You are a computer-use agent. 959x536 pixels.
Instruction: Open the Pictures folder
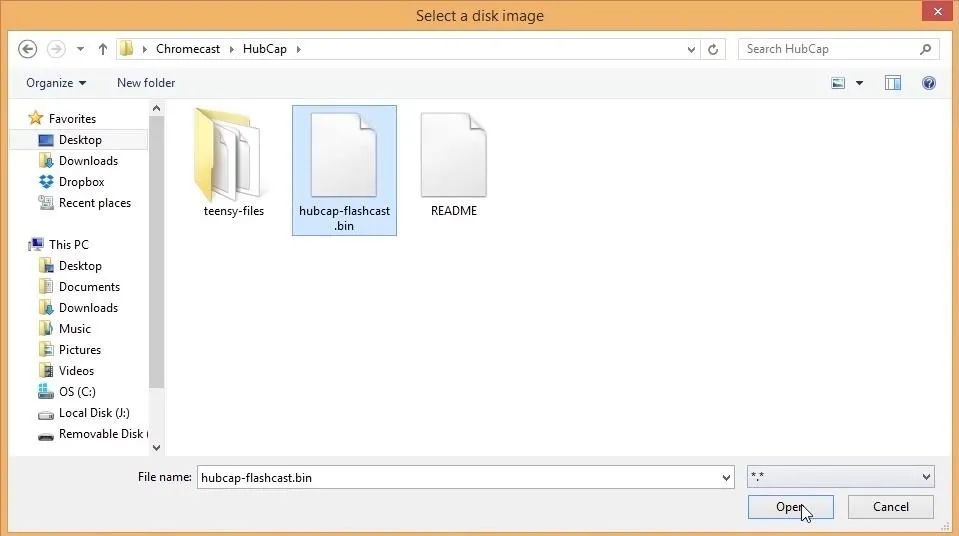click(80, 349)
